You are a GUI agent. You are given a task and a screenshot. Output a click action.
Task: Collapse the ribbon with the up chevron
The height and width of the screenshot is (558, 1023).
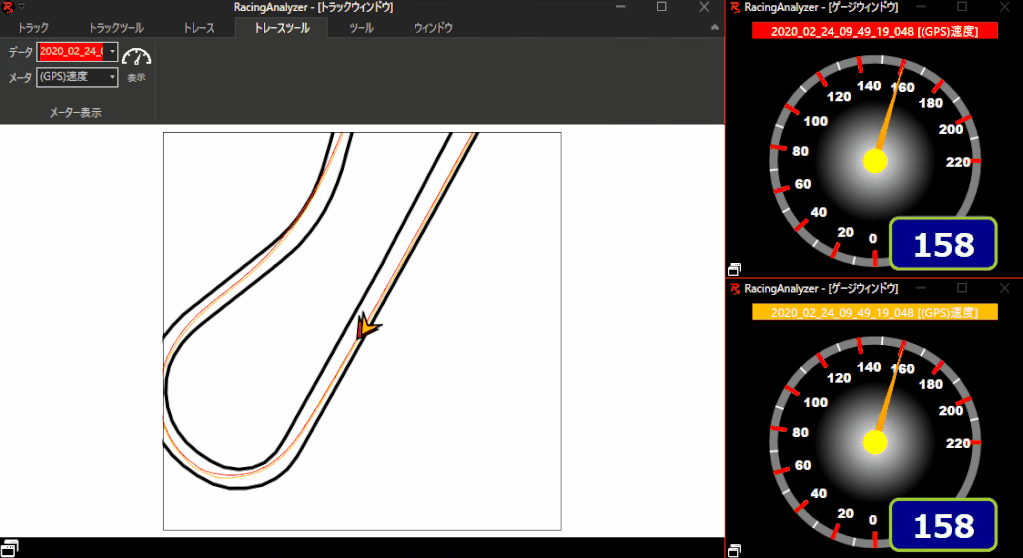pos(714,28)
